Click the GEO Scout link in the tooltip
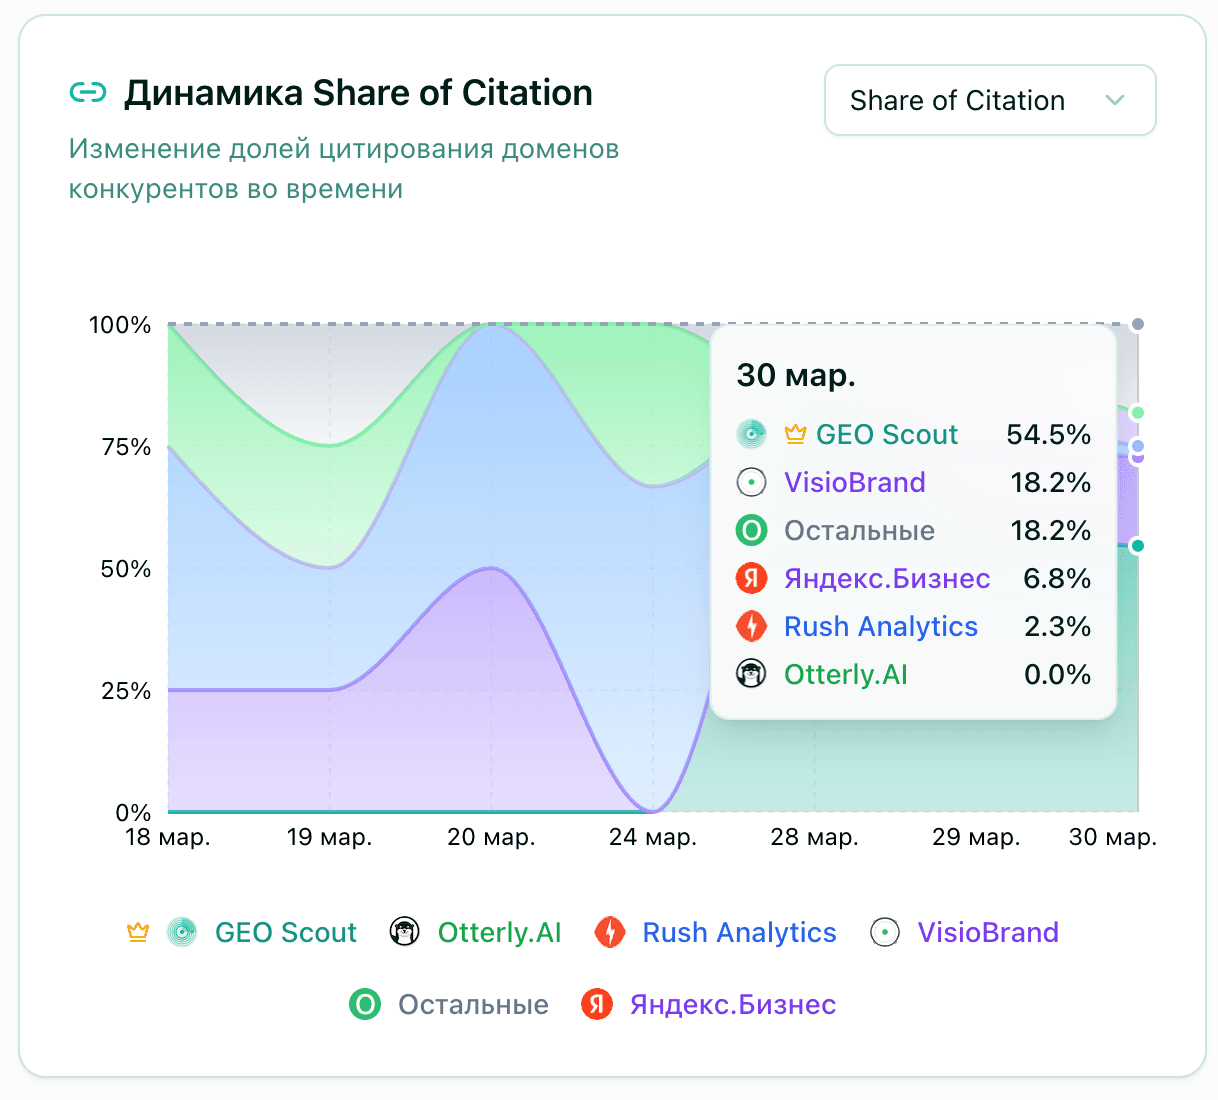The image size is (1218, 1100). [886, 434]
